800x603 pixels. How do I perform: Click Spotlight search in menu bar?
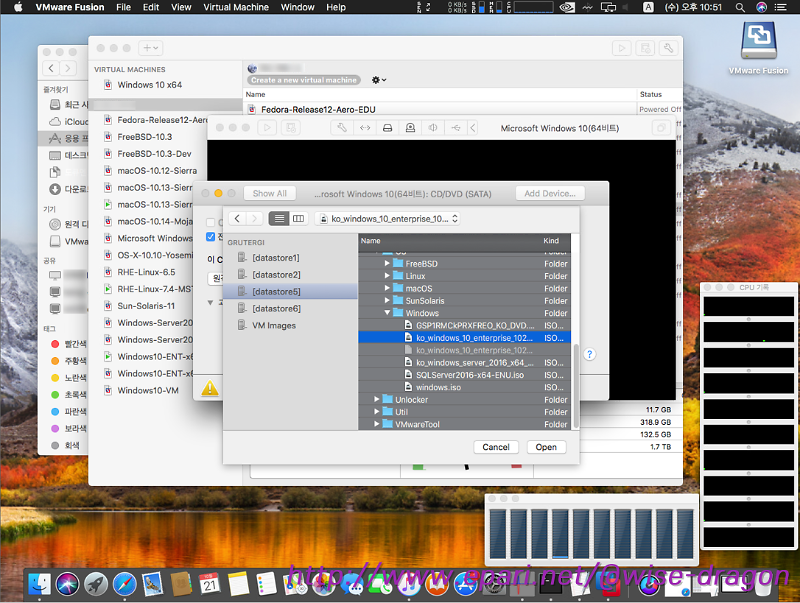coord(740,7)
